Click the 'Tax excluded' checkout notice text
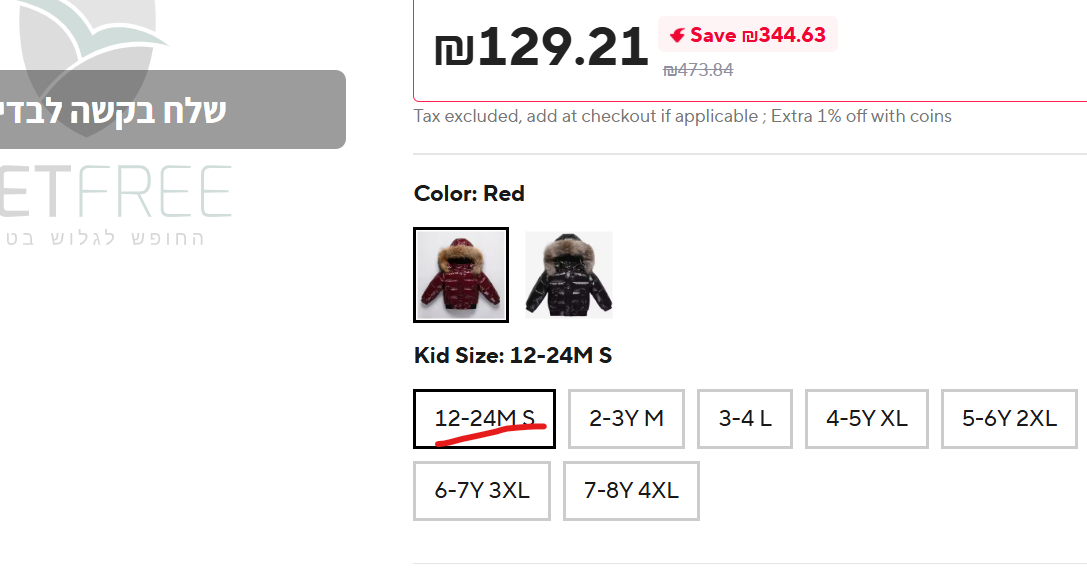1087x580 pixels. (682, 116)
